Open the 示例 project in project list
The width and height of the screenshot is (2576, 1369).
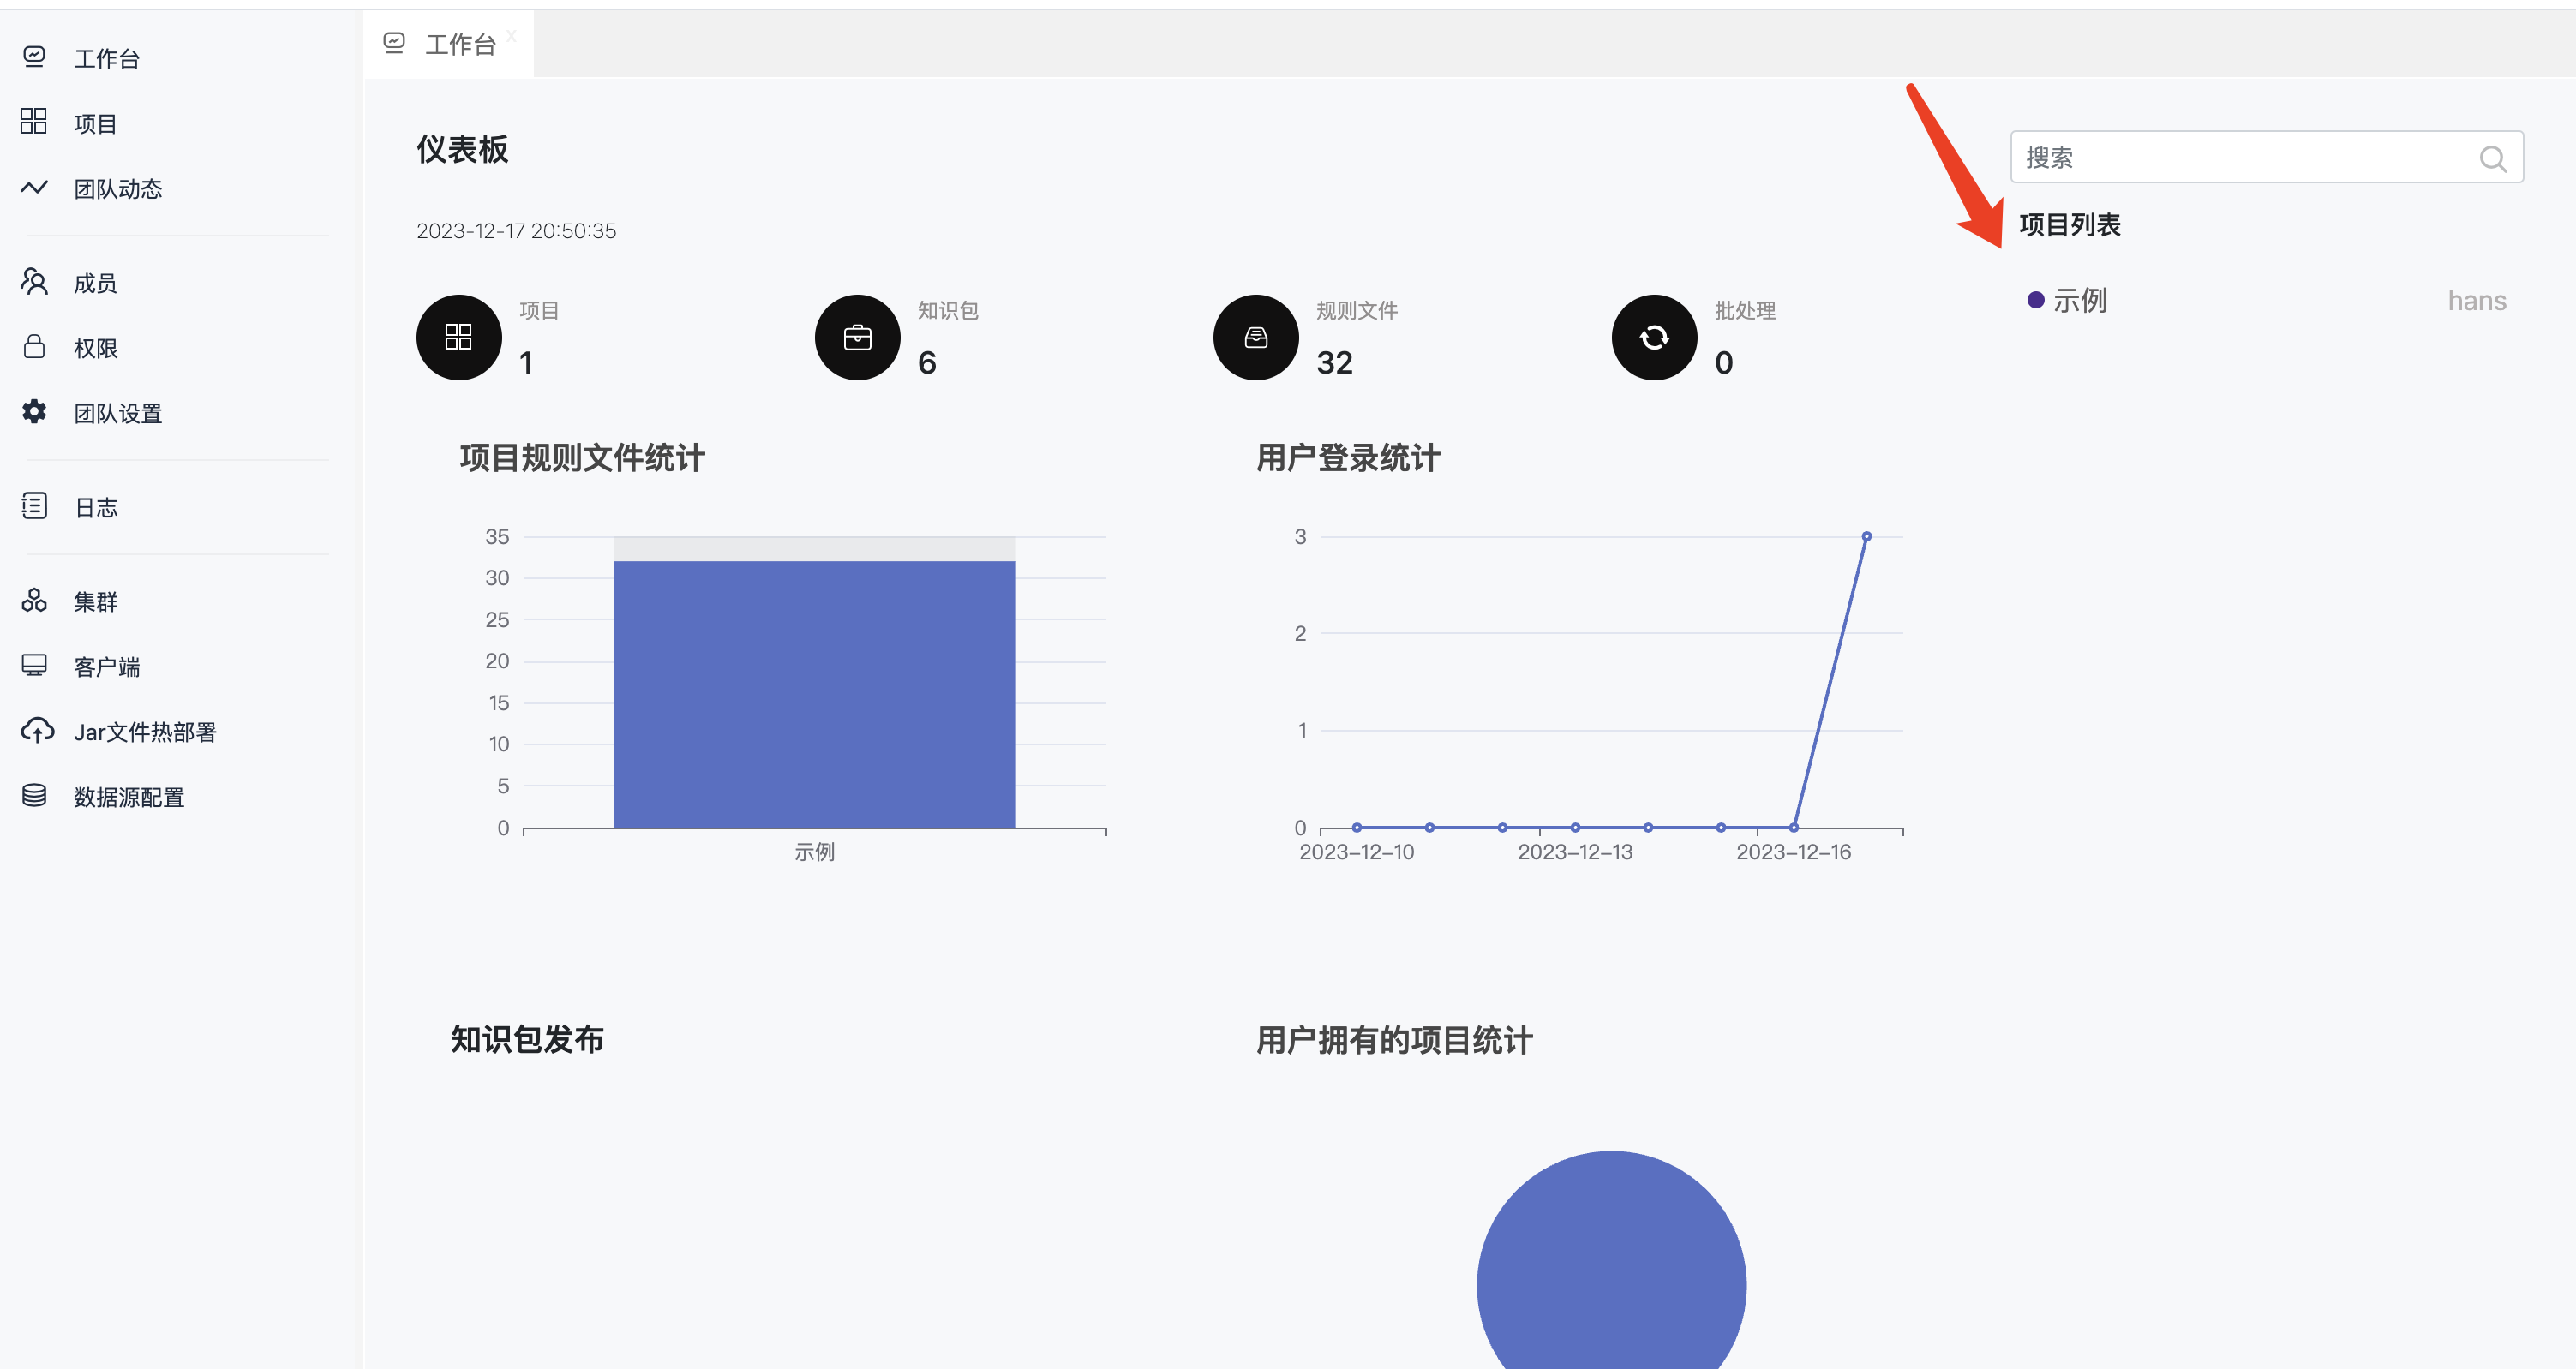2079,301
